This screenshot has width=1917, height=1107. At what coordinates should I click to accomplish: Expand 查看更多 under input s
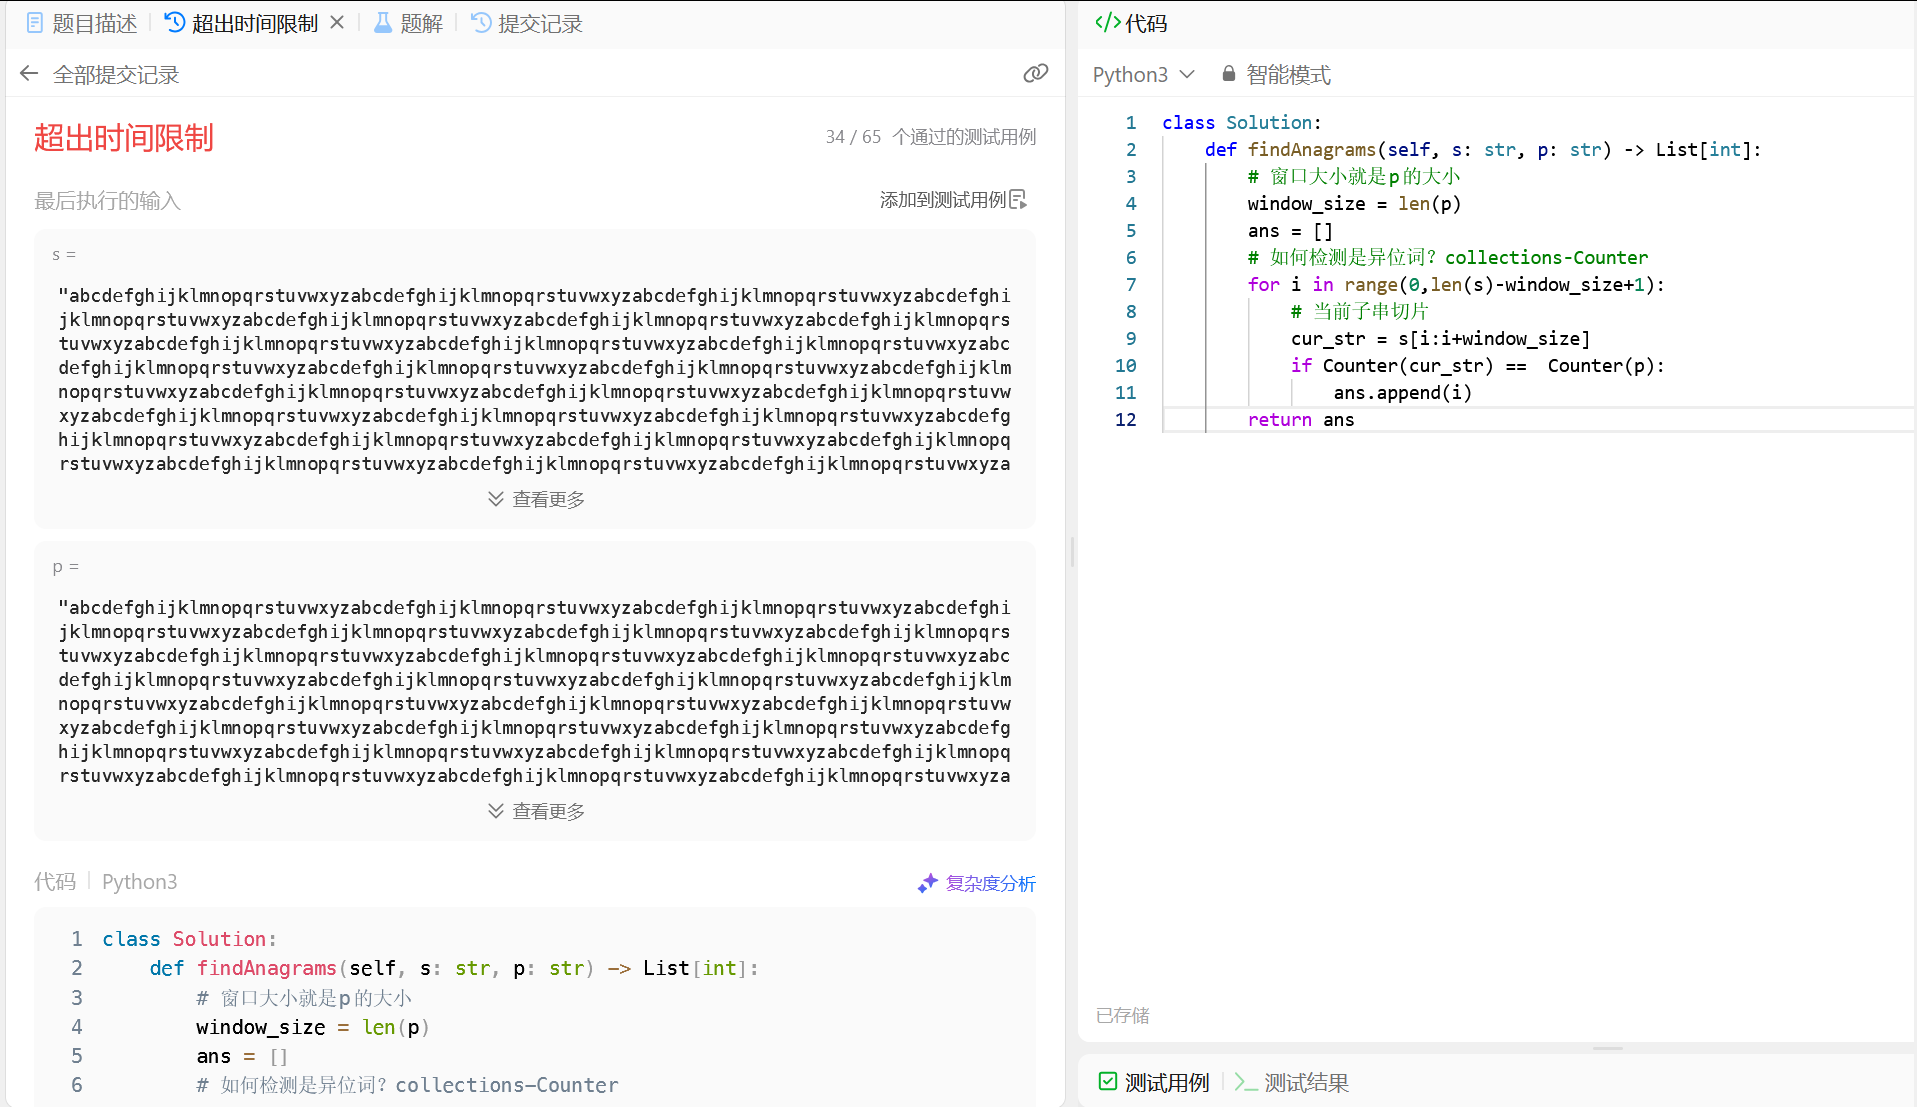tap(536, 499)
